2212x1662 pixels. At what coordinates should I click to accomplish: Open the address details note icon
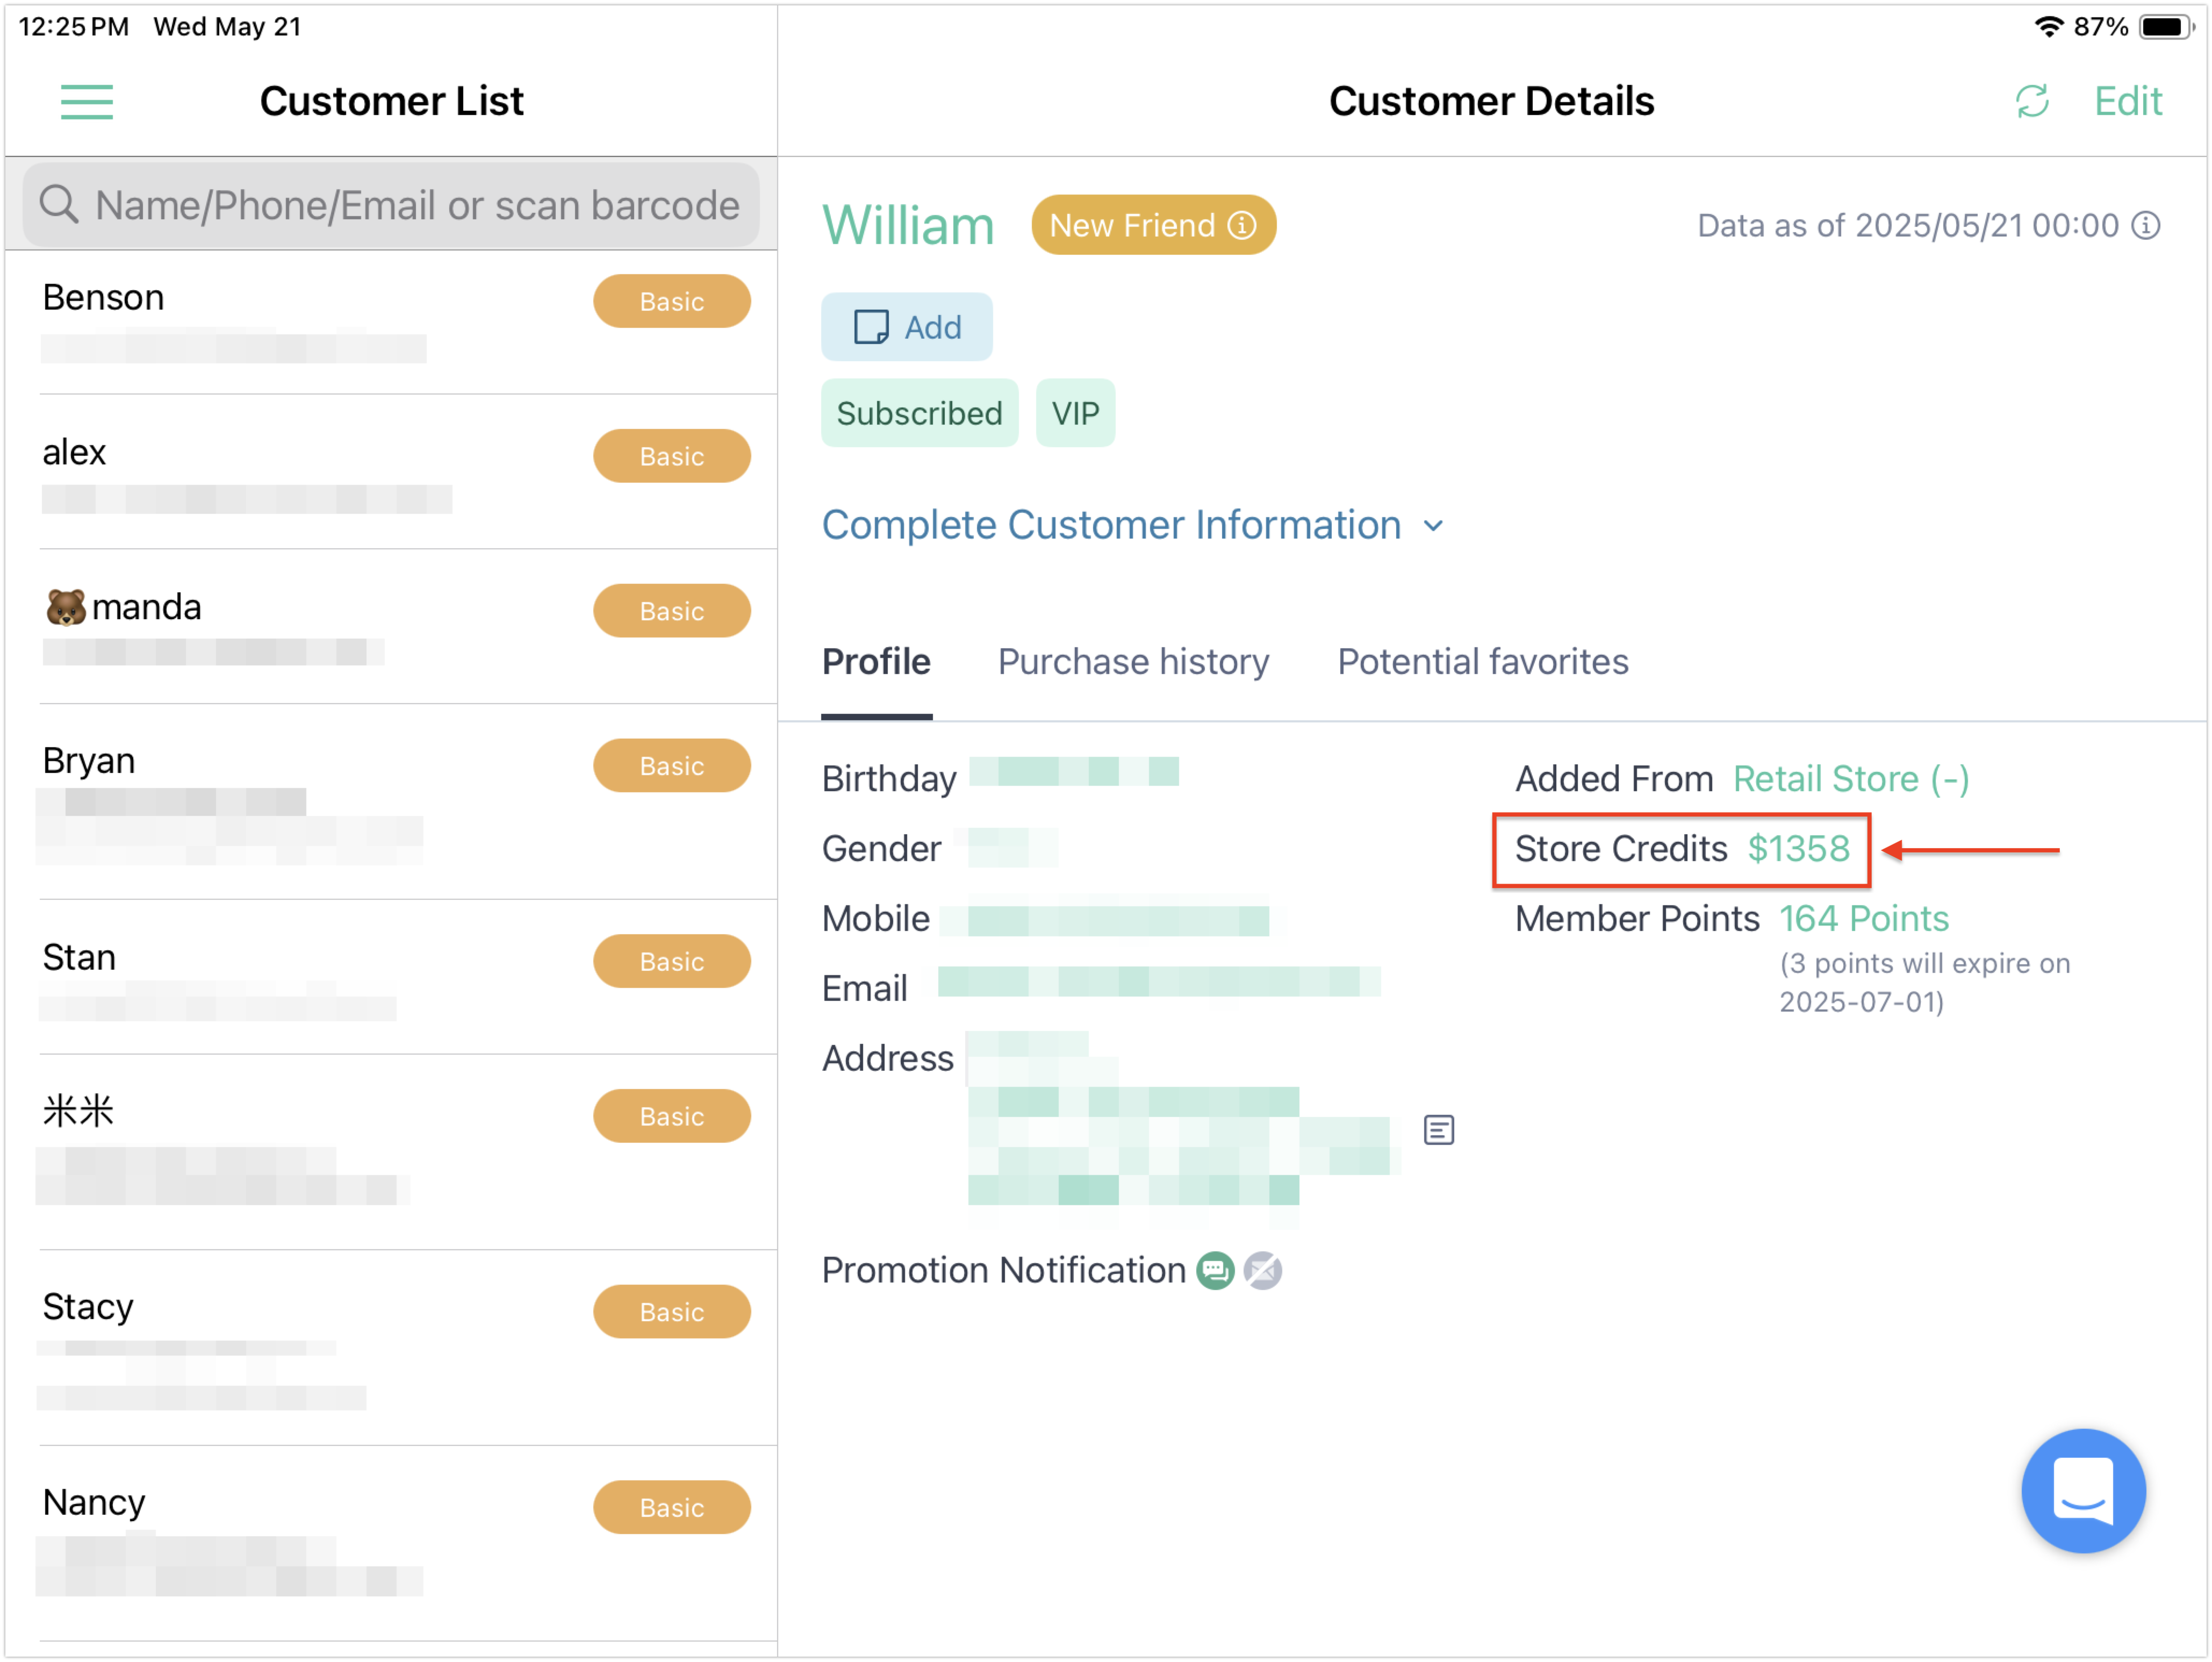click(x=1438, y=1130)
